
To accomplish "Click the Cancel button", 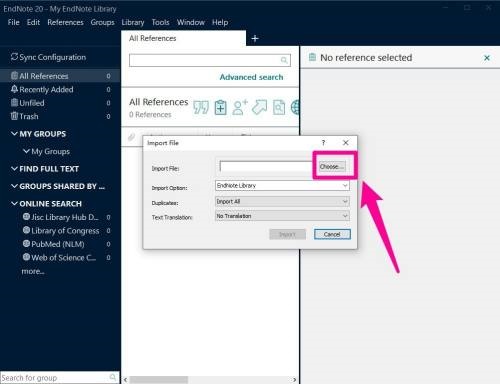I will coord(332,234).
